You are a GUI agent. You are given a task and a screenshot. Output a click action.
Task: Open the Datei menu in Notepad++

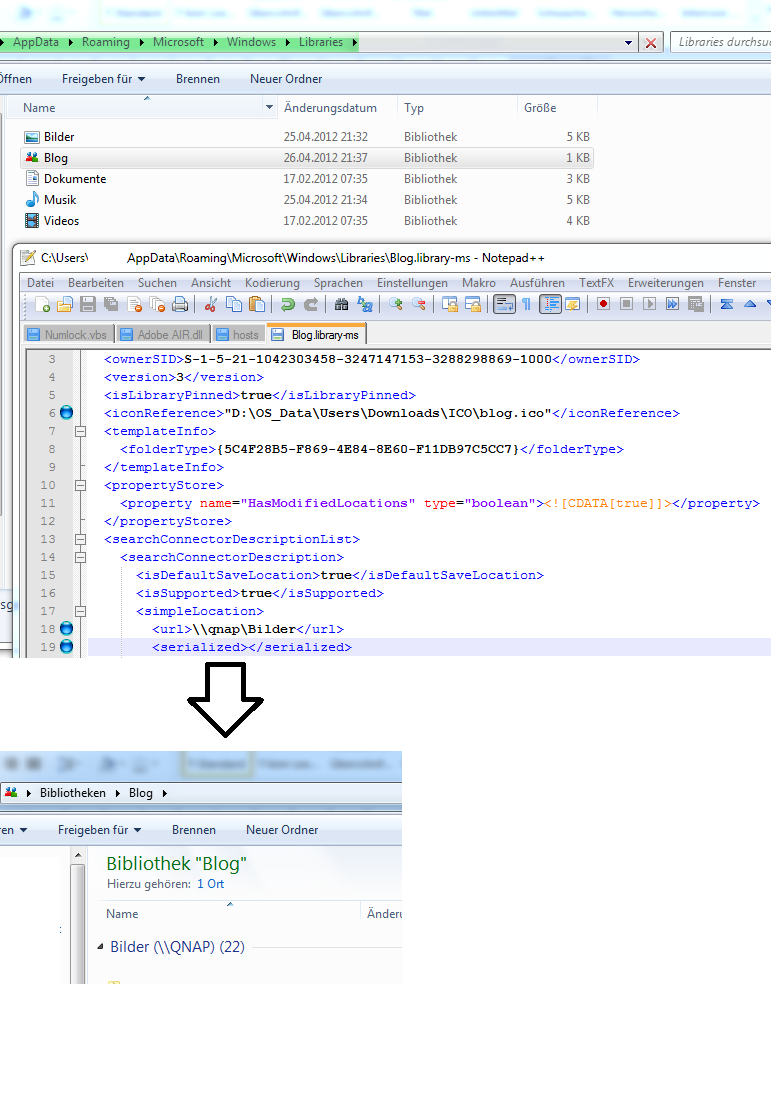click(x=40, y=283)
